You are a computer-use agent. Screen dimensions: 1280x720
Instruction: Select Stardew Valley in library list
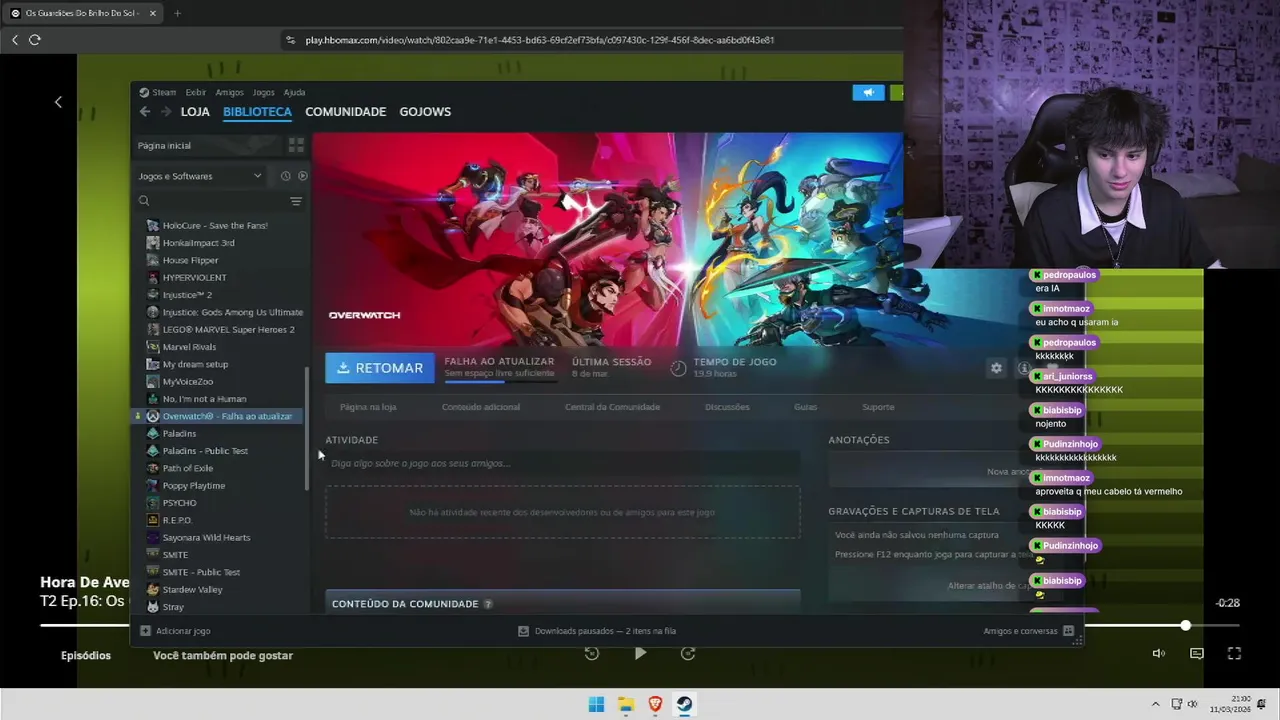[x=192, y=590]
